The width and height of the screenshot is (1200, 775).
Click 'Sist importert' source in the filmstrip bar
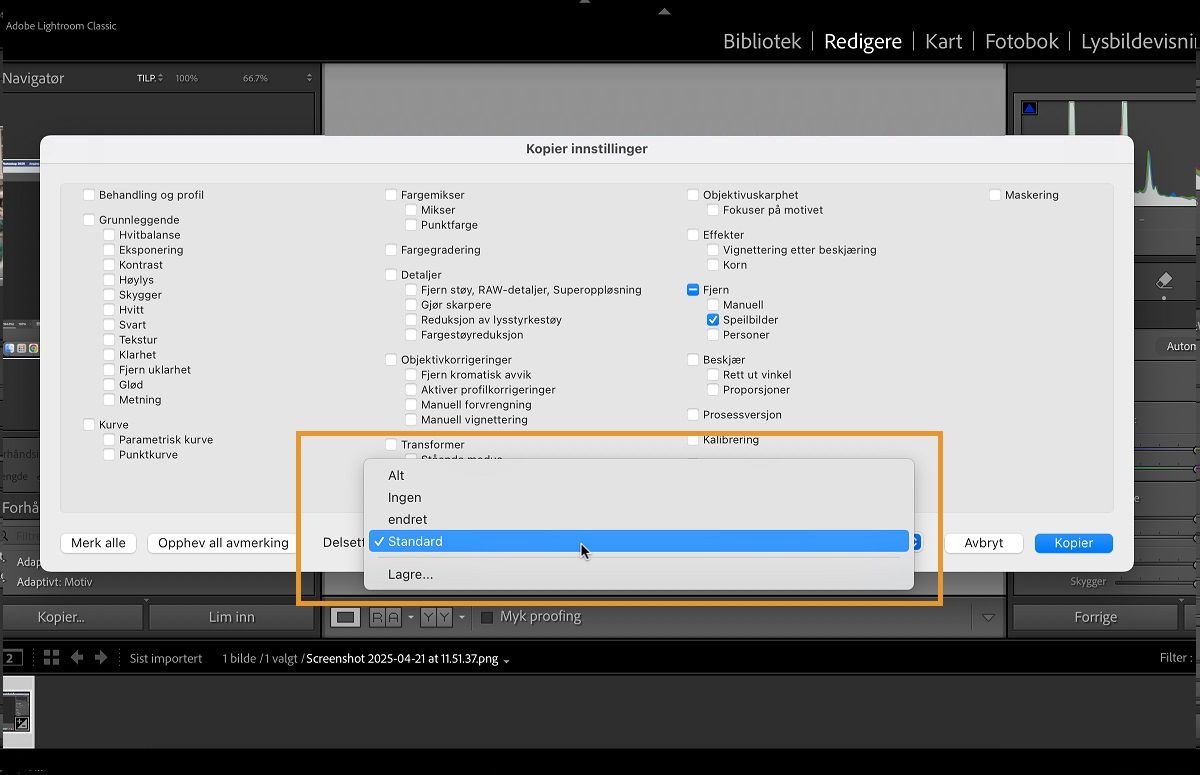tap(165, 658)
